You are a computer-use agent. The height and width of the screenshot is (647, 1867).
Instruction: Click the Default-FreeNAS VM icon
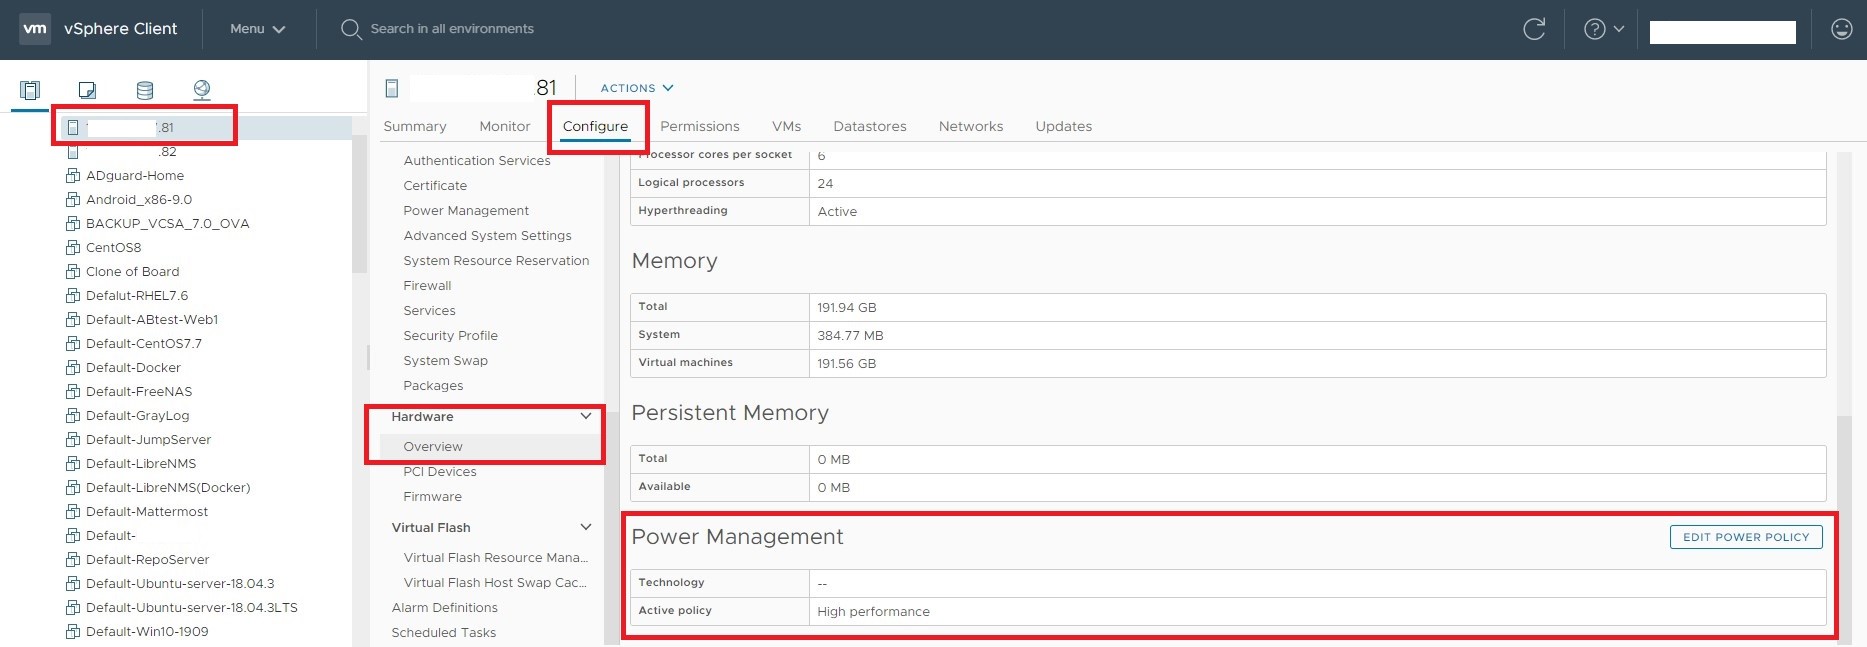(73, 391)
